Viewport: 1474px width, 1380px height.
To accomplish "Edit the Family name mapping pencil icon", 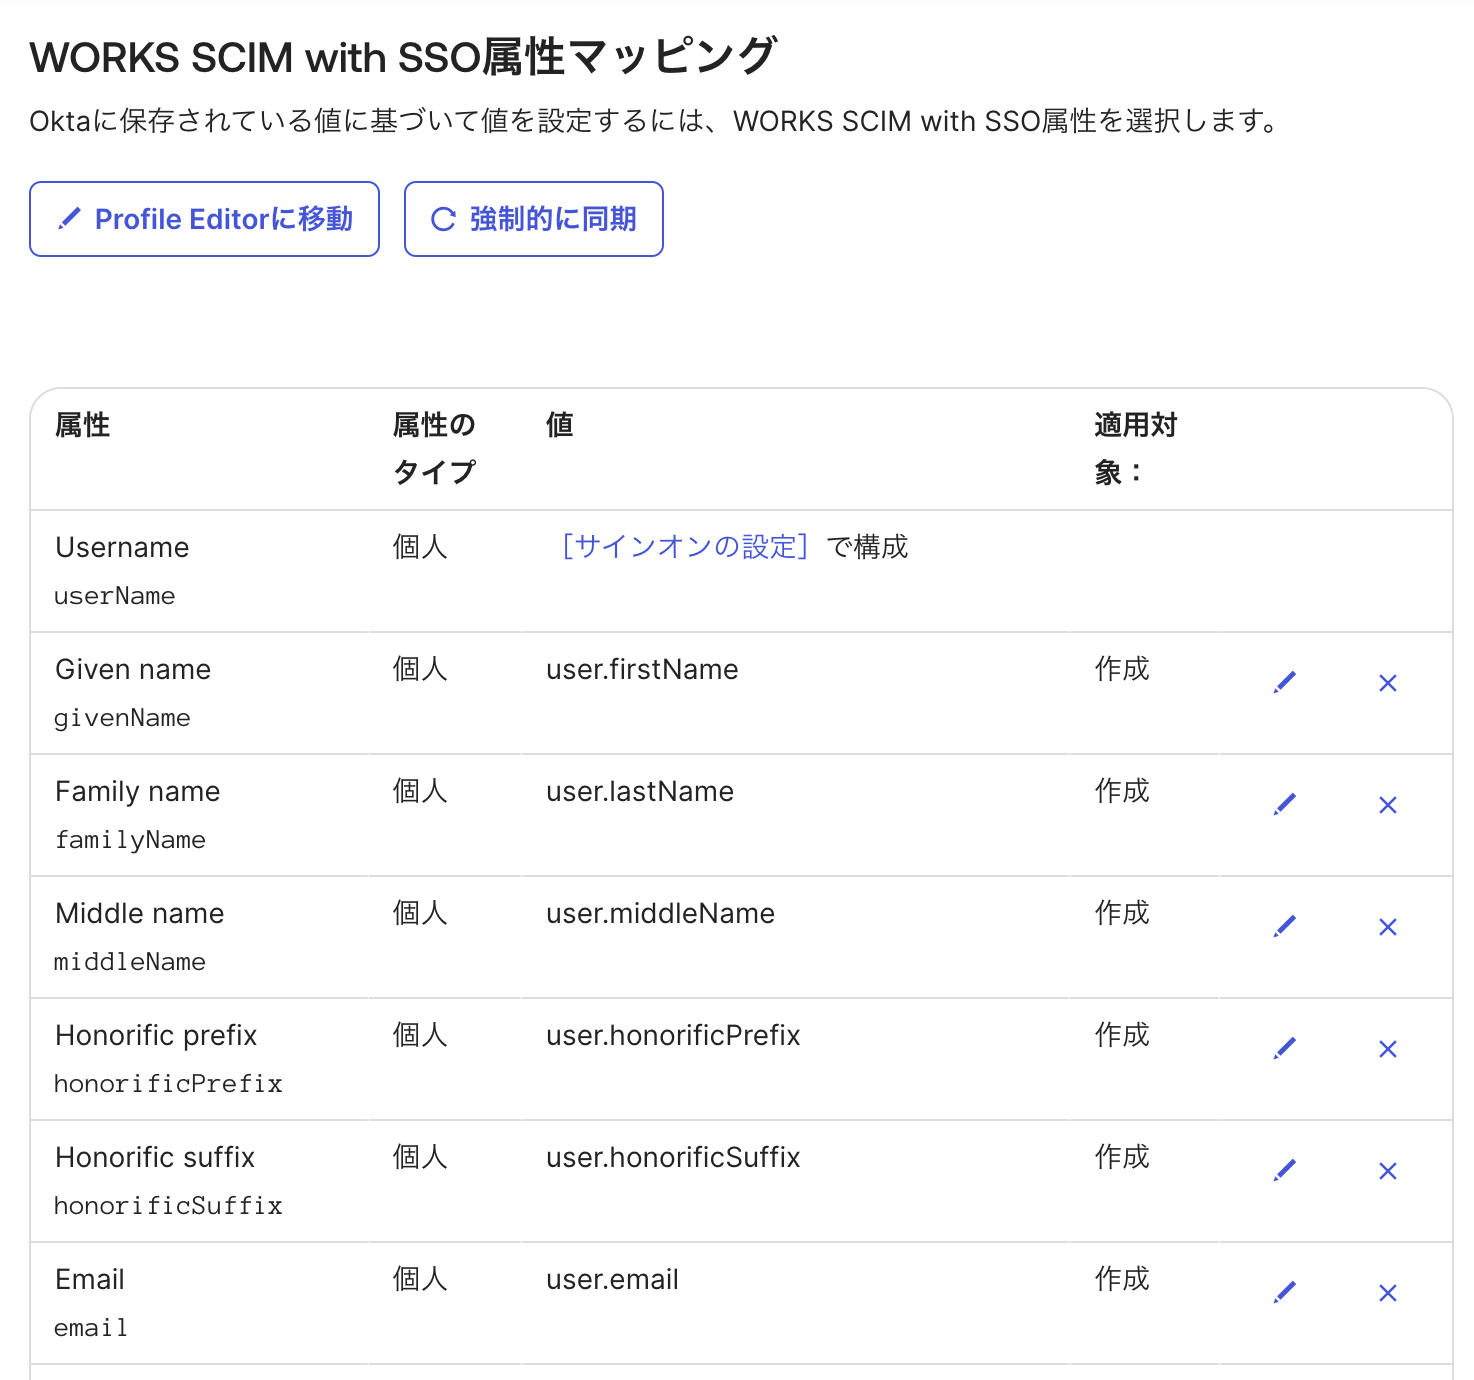I will click(1285, 805).
